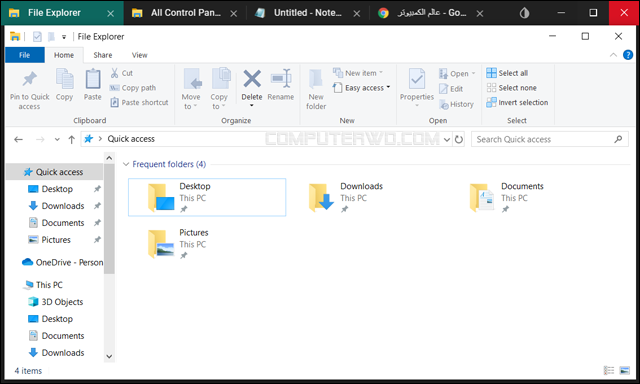Select the Desktop frequent folder tile
This screenshot has height=384, width=640.
click(x=207, y=197)
